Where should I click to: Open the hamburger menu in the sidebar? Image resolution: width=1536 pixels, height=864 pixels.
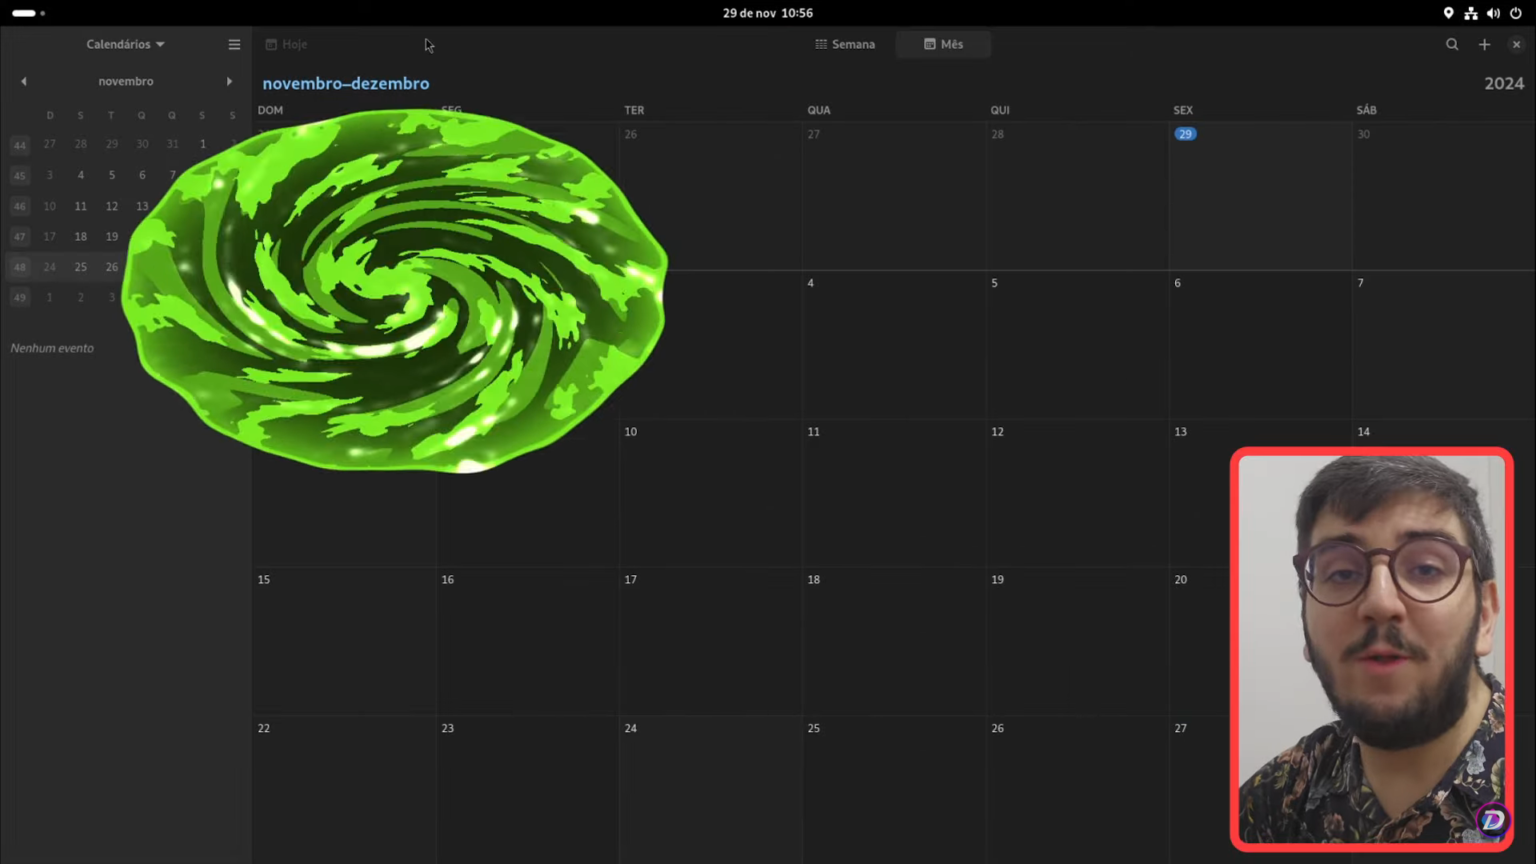tap(234, 44)
